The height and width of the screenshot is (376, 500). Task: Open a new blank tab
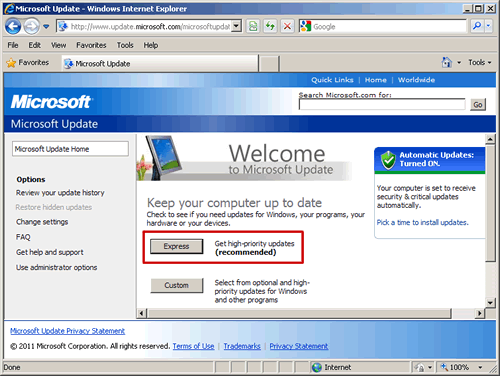(x=269, y=64)
